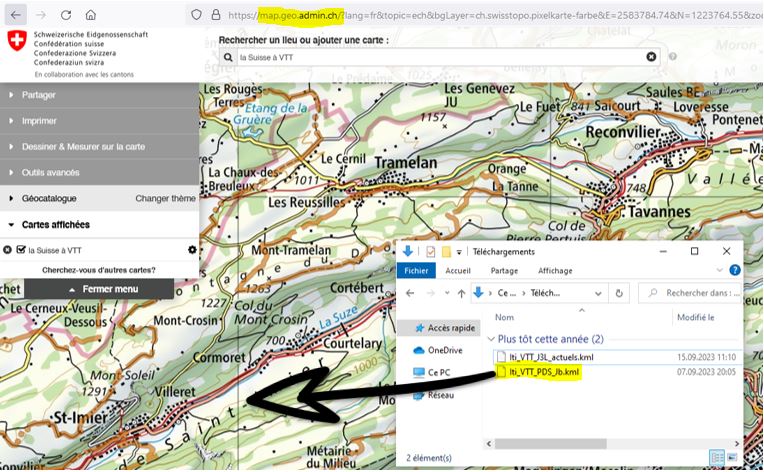Click the new folder icon in Explorer title bar
Viewport: 764px width, 472px height.
446,252
